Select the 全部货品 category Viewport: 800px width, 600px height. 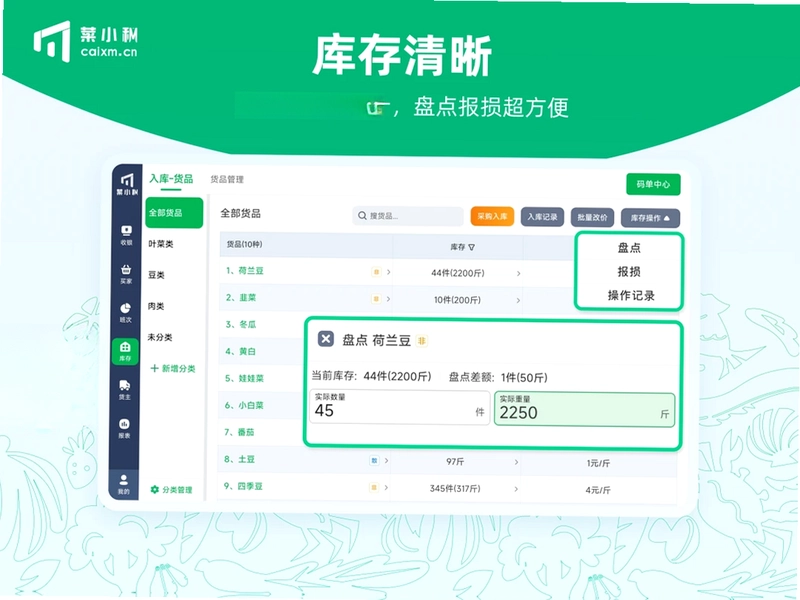pos(174,213)
